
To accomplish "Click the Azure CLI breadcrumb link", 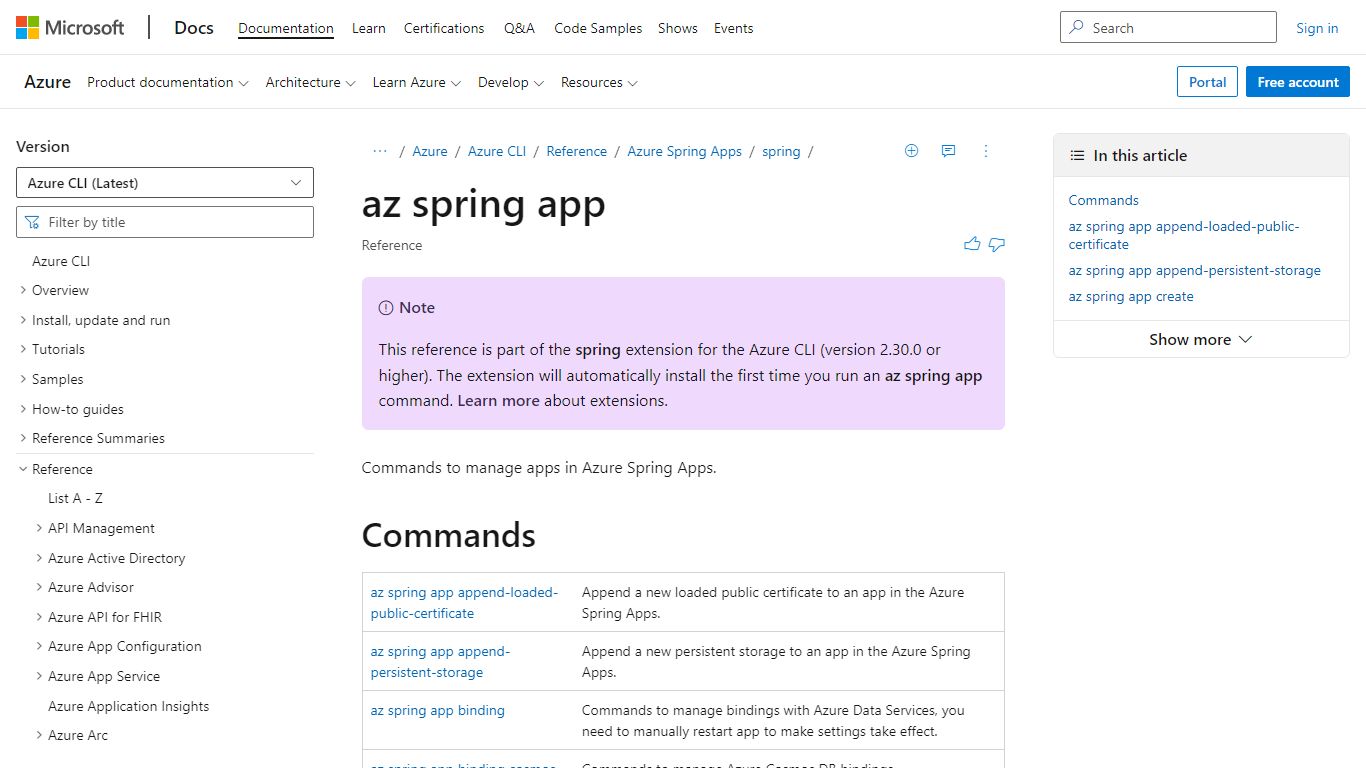I will [x=497, y=151].
